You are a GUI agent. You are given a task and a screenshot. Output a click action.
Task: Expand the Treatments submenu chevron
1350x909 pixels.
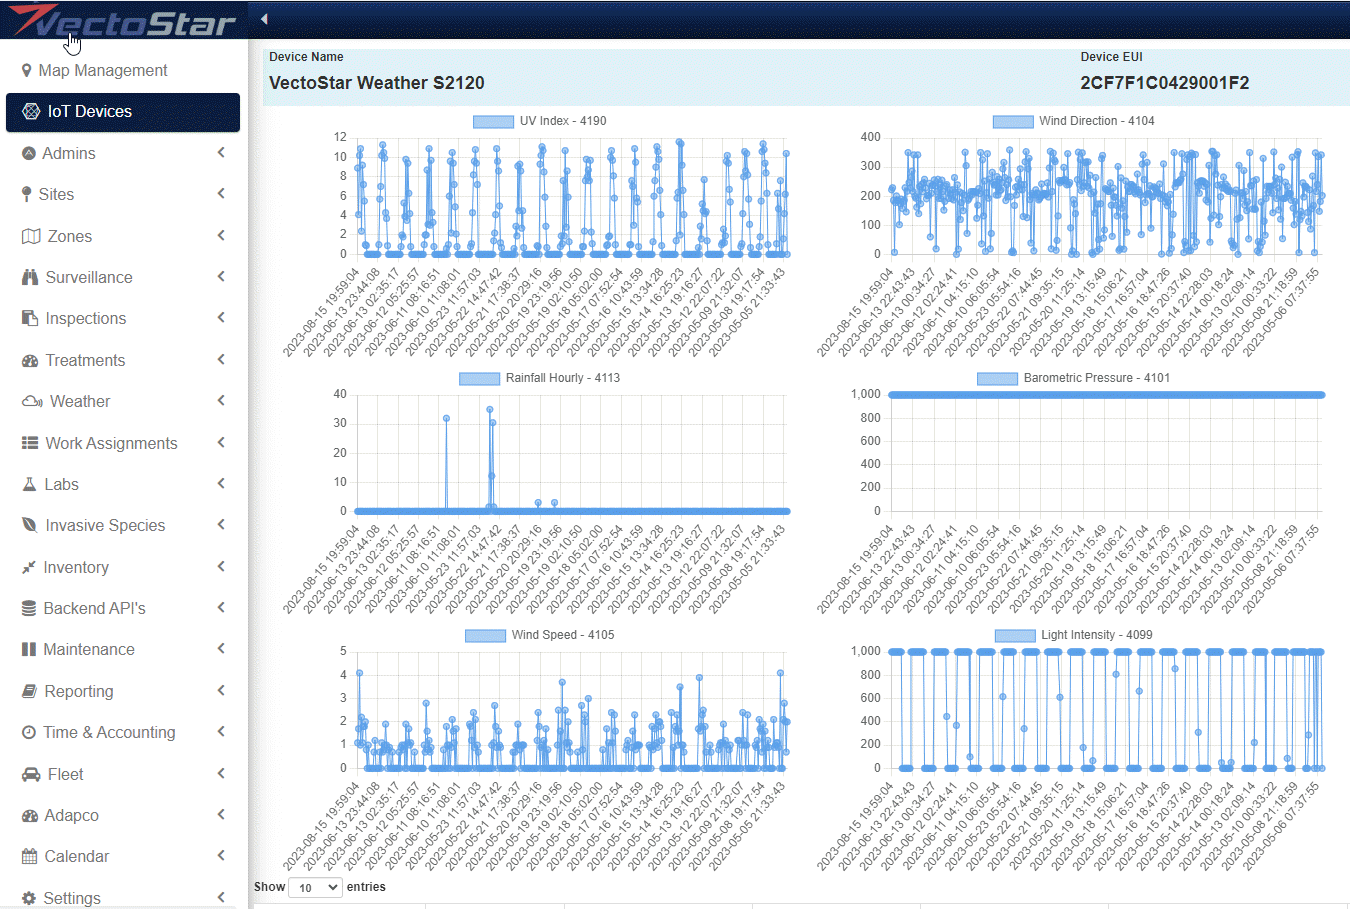221,360
